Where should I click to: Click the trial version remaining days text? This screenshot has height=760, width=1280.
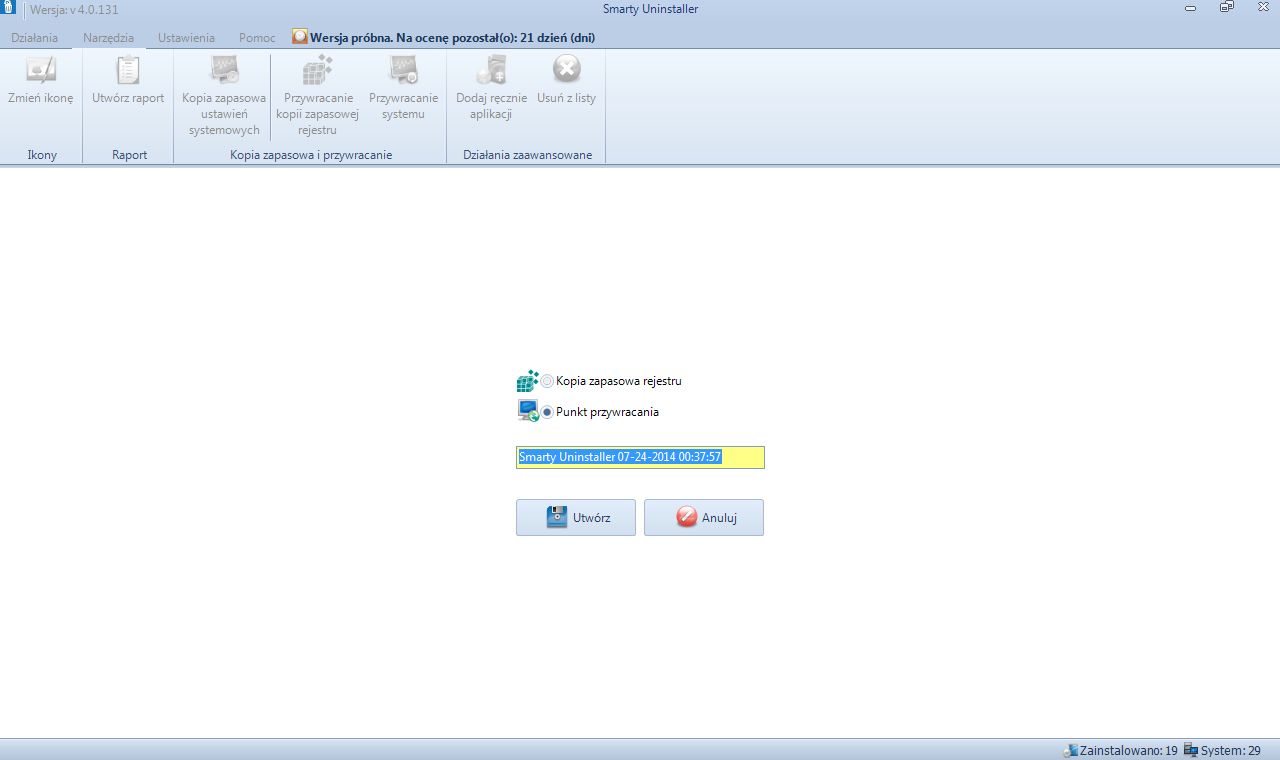[453, 38]
